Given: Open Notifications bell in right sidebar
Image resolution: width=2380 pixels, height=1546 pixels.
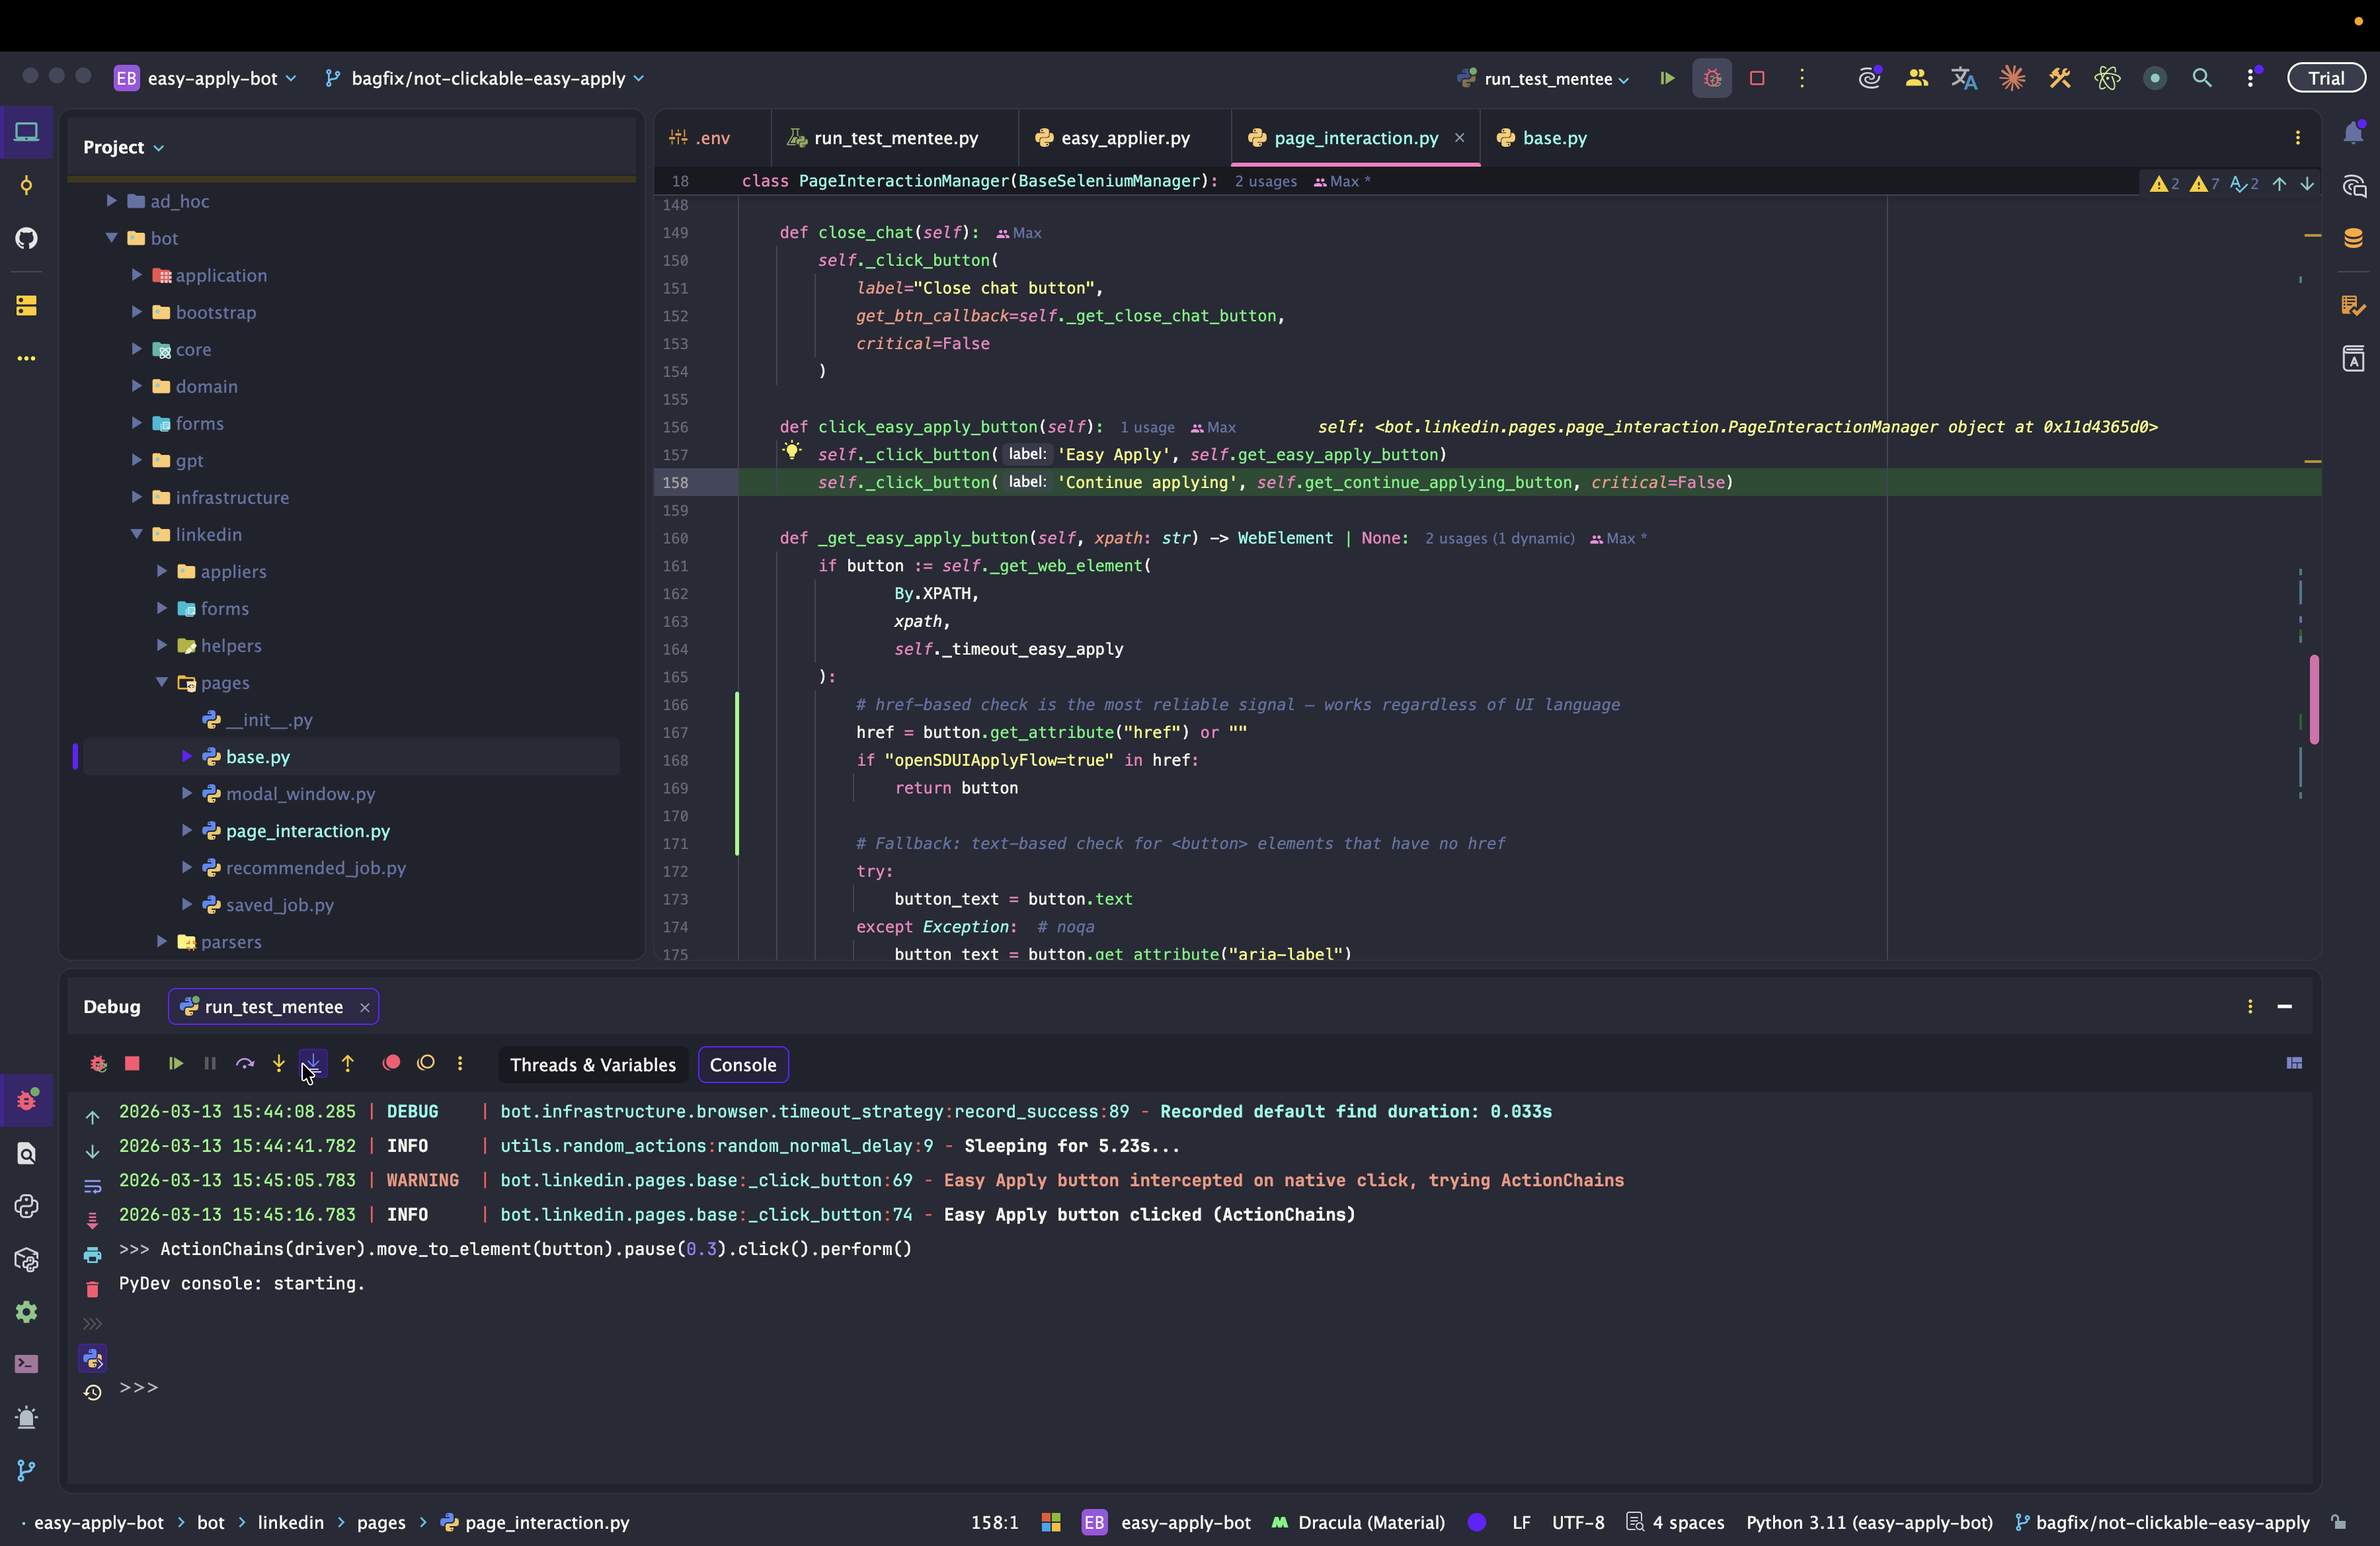Looking at the screenshot, I should tap(2353, 133).
